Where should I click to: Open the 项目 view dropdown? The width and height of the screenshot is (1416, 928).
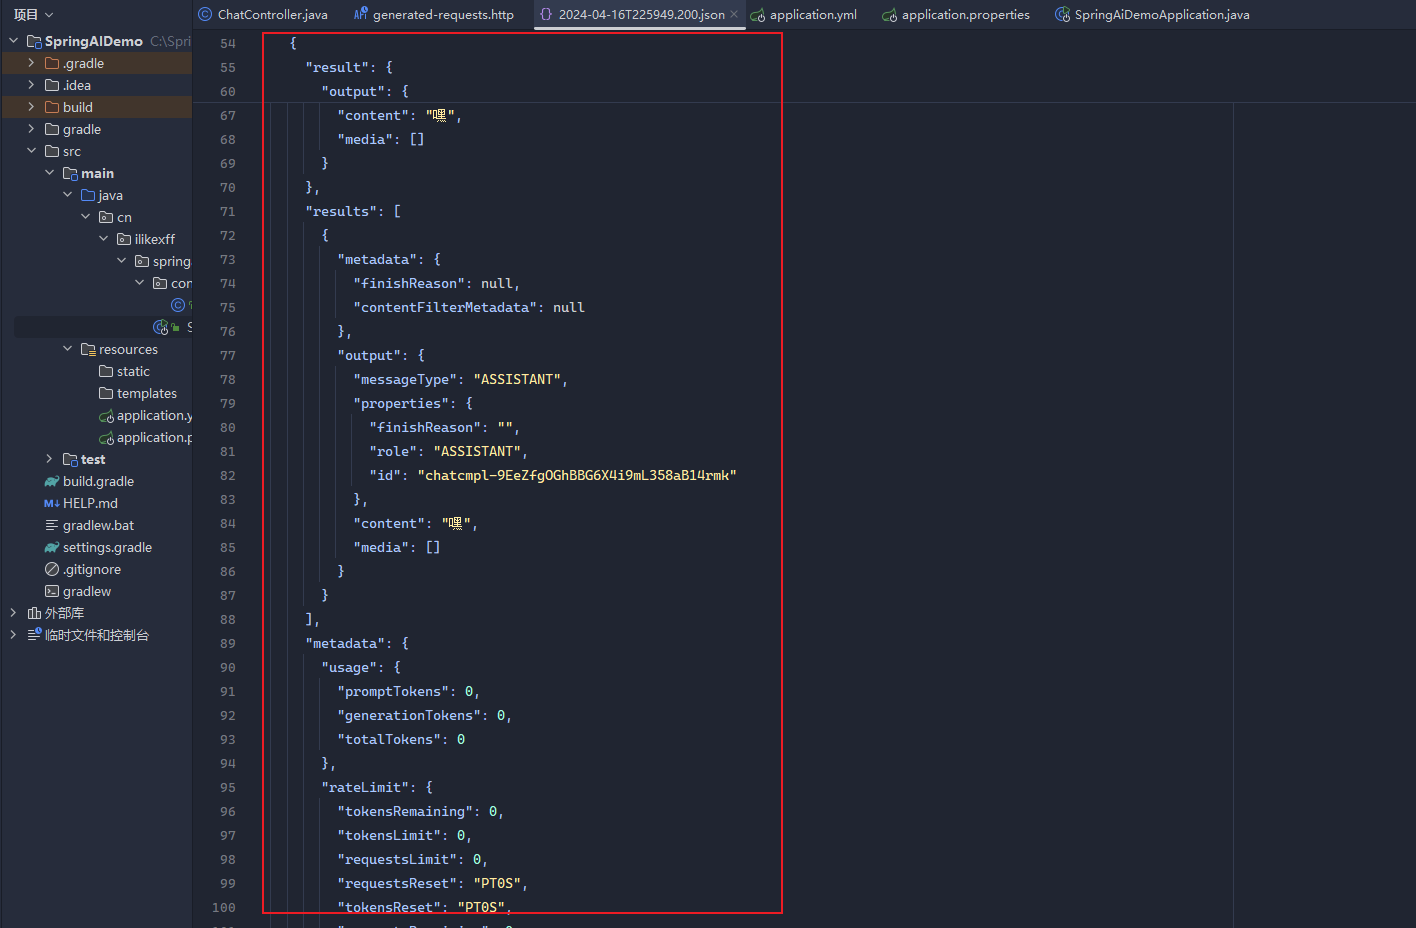click(x=33, y=15)
